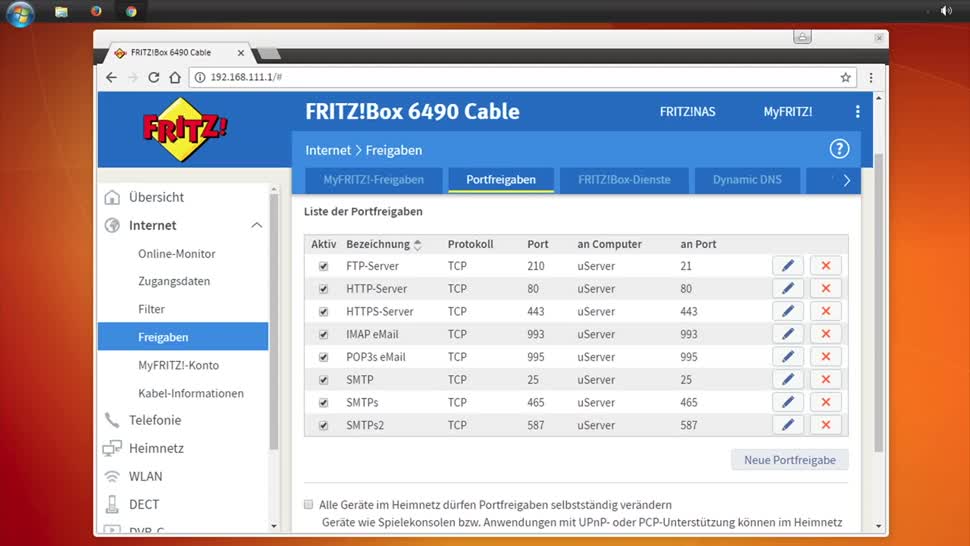Edit the POP3s eMail entry
The image size is (970, 546).
click(788, 357)
